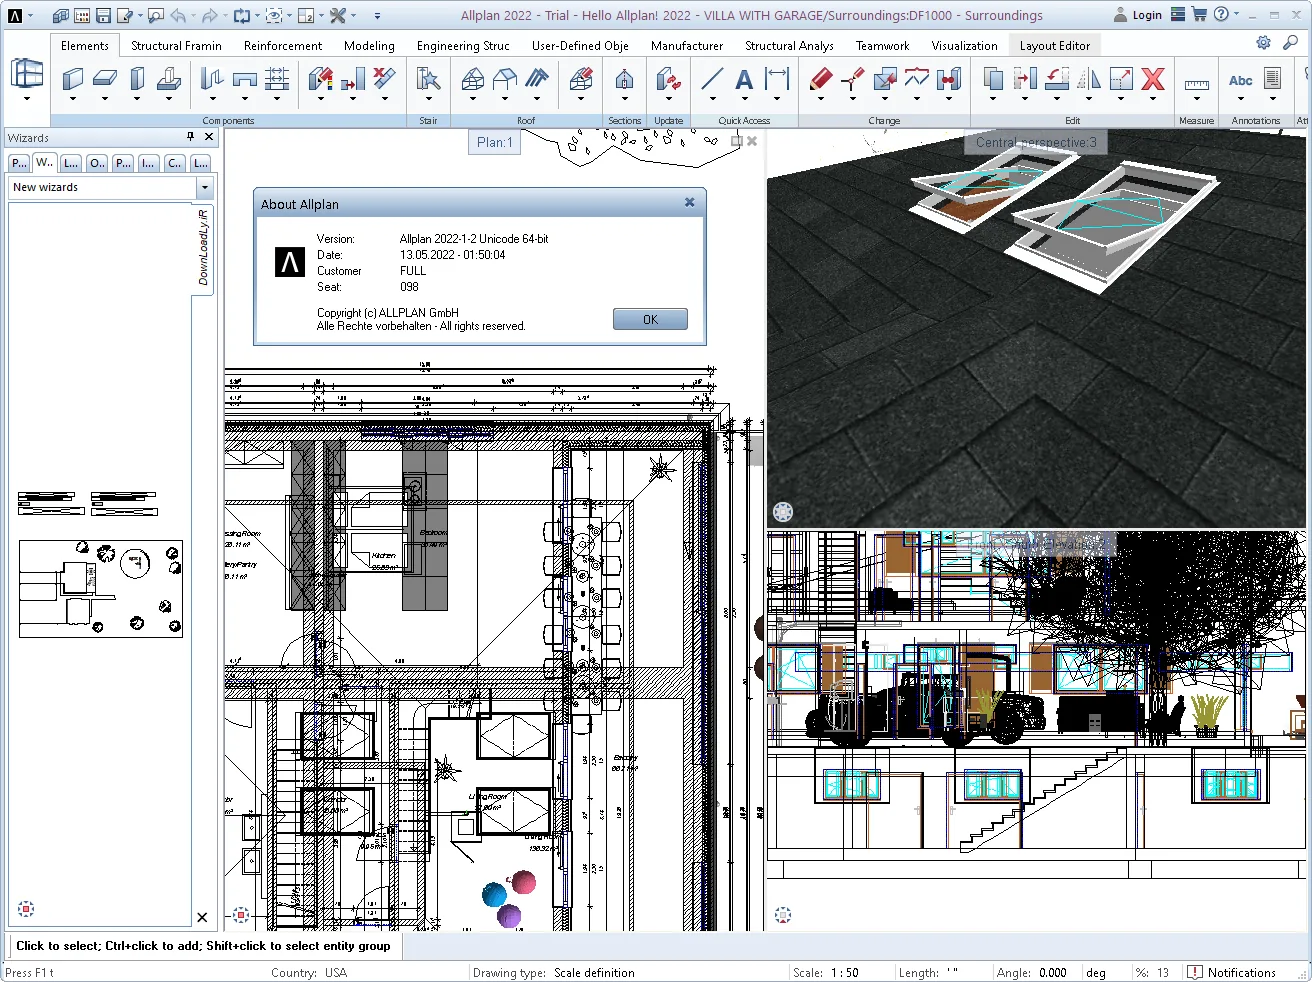
Task: Open the Teamwork ribbon tab
Action: coord(882,46)
